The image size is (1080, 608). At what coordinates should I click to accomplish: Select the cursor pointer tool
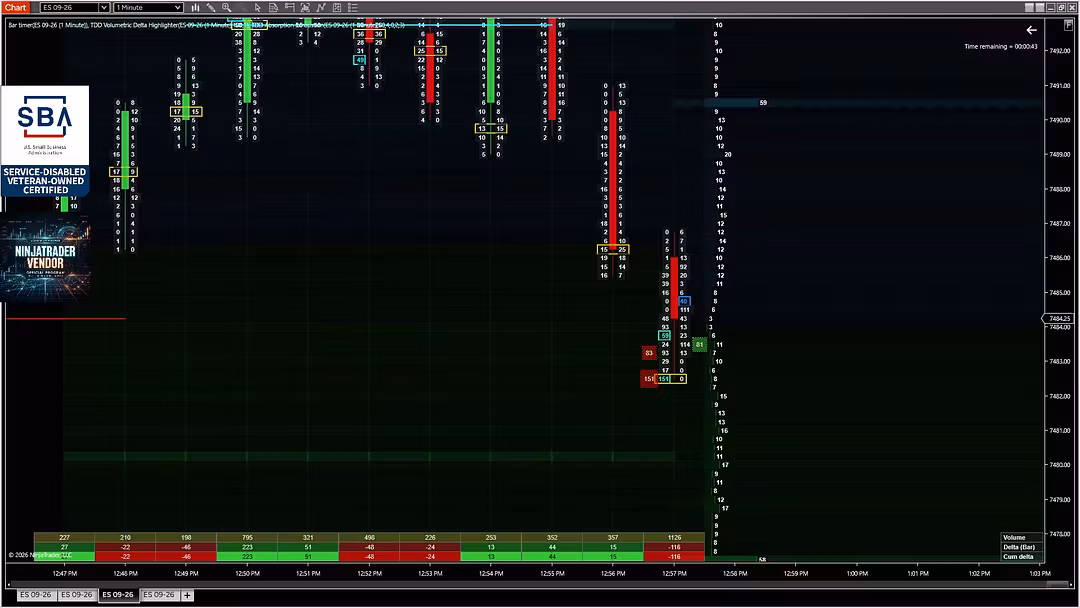pos(258,8)
